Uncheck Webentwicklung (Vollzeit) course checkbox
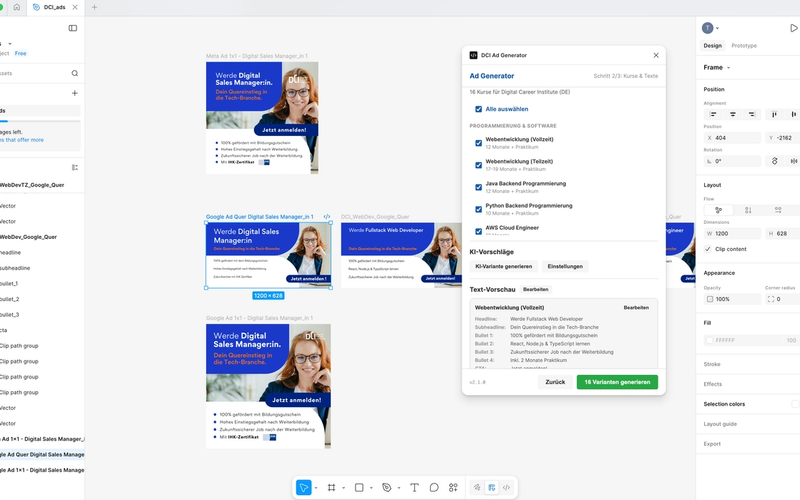This screenshot has height=500, width=800. tap(479, 143)
